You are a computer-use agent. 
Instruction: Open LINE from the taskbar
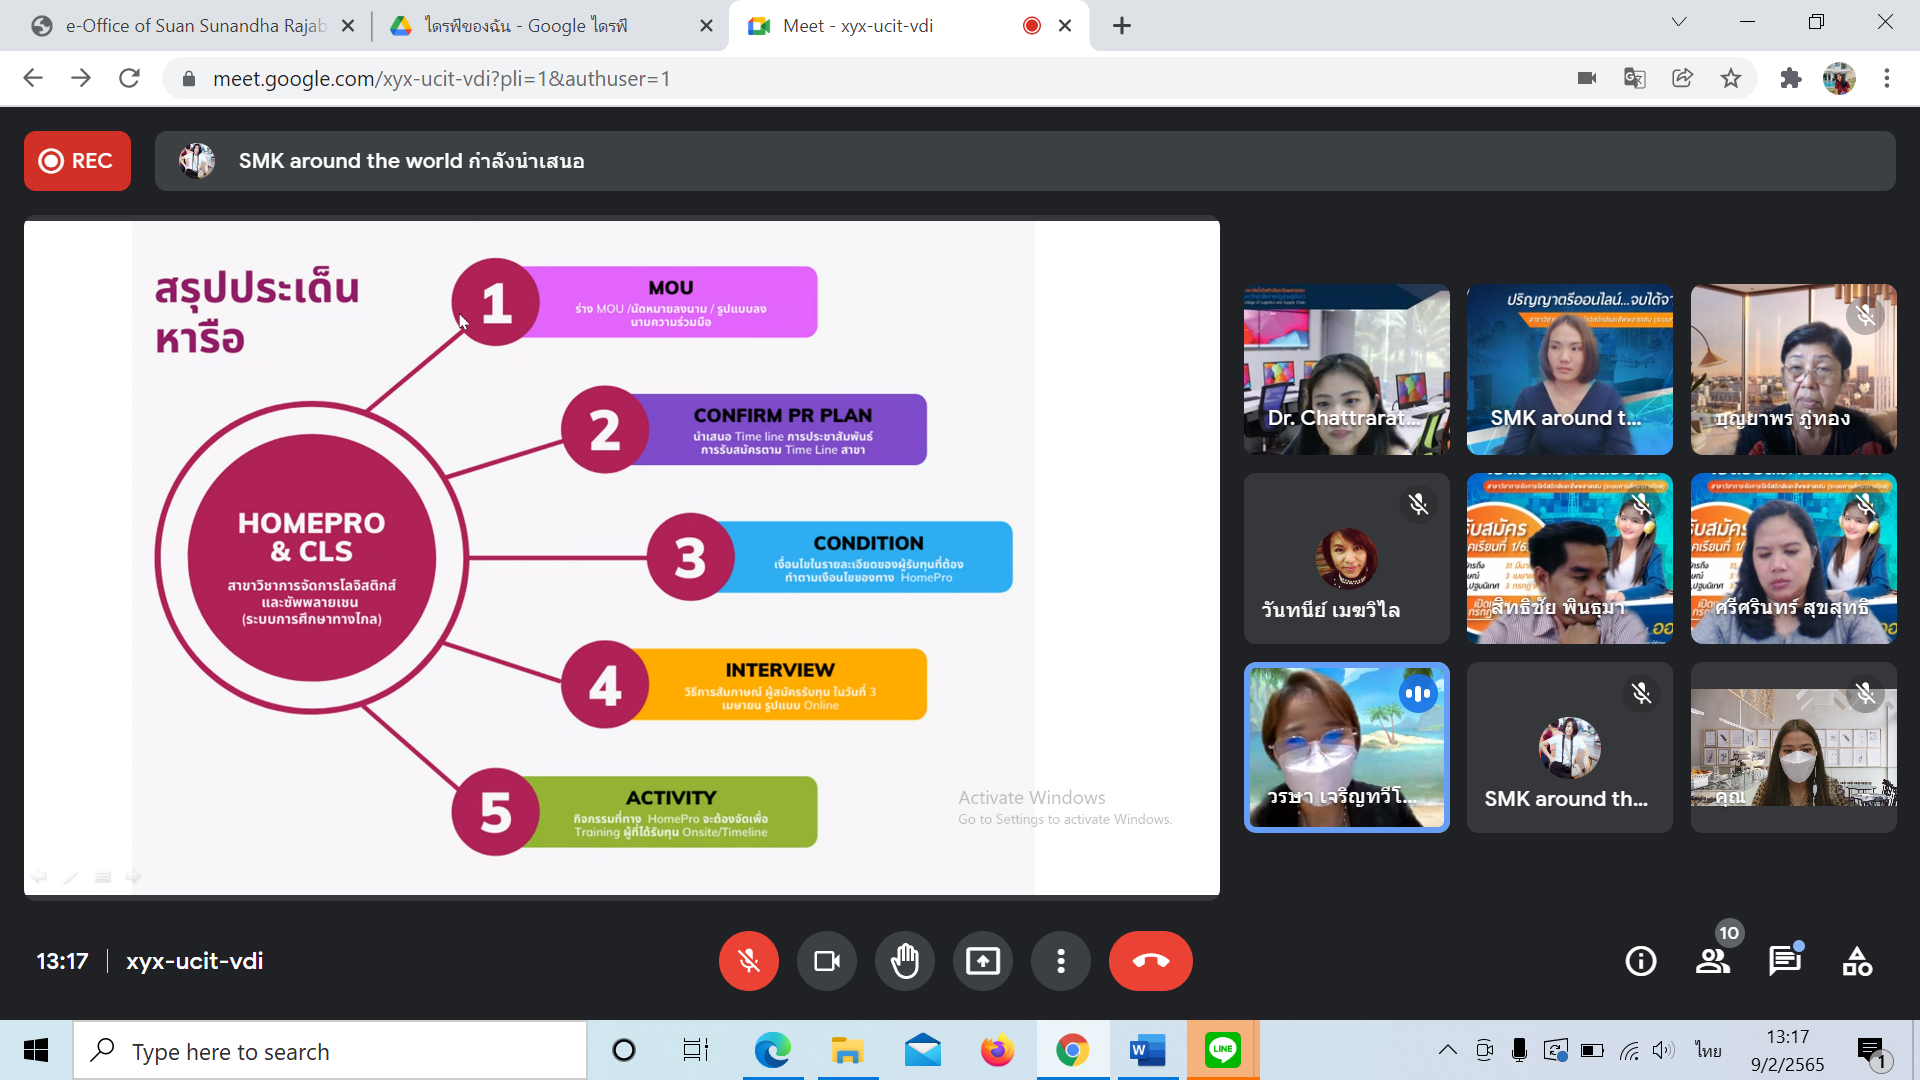pyautogui.click(x=1222, y=1050)
